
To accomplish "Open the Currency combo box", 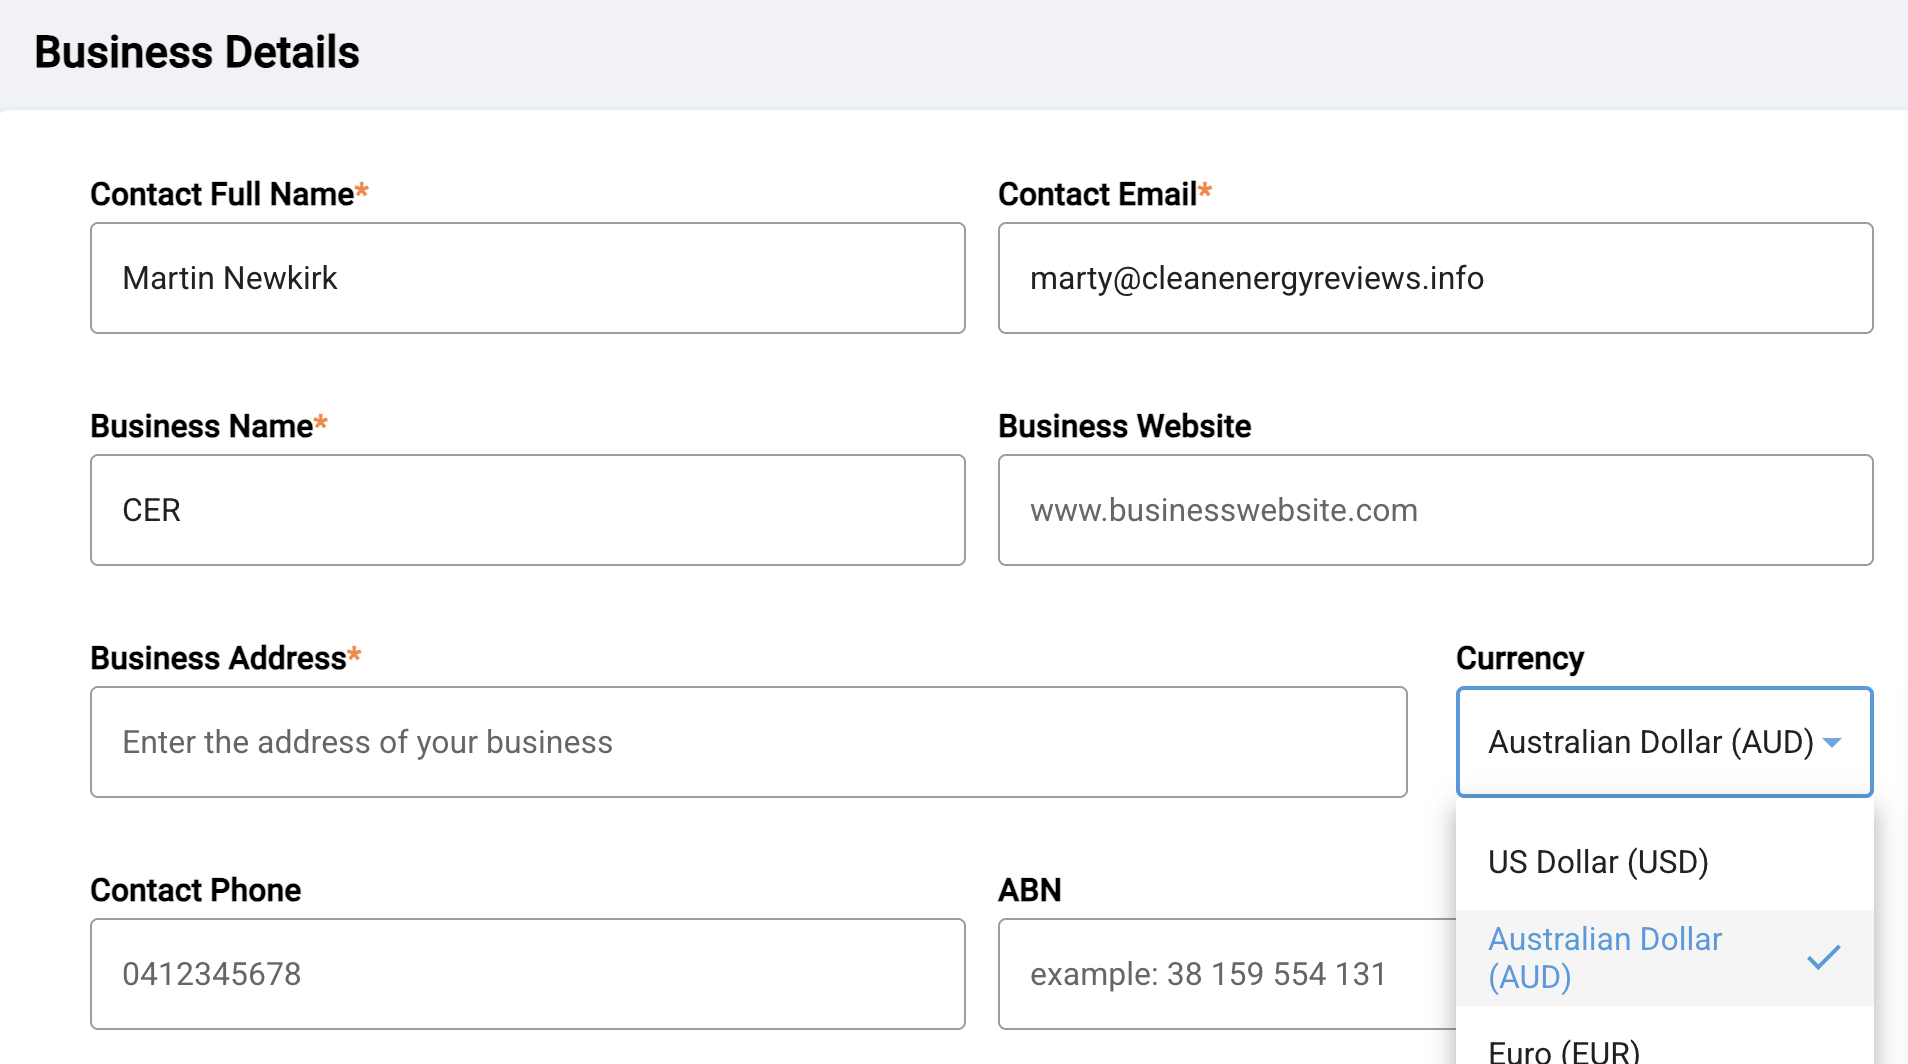I will click(1650, 742).
